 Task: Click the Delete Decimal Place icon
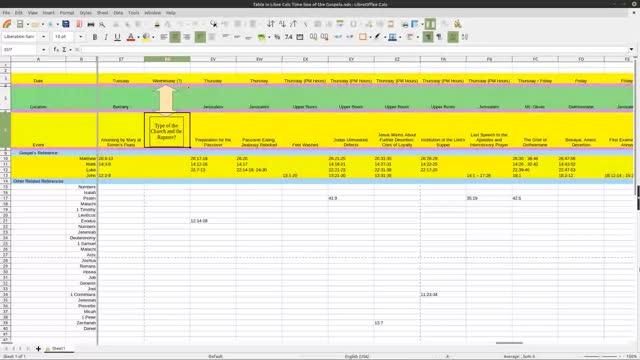coord(324,37)
